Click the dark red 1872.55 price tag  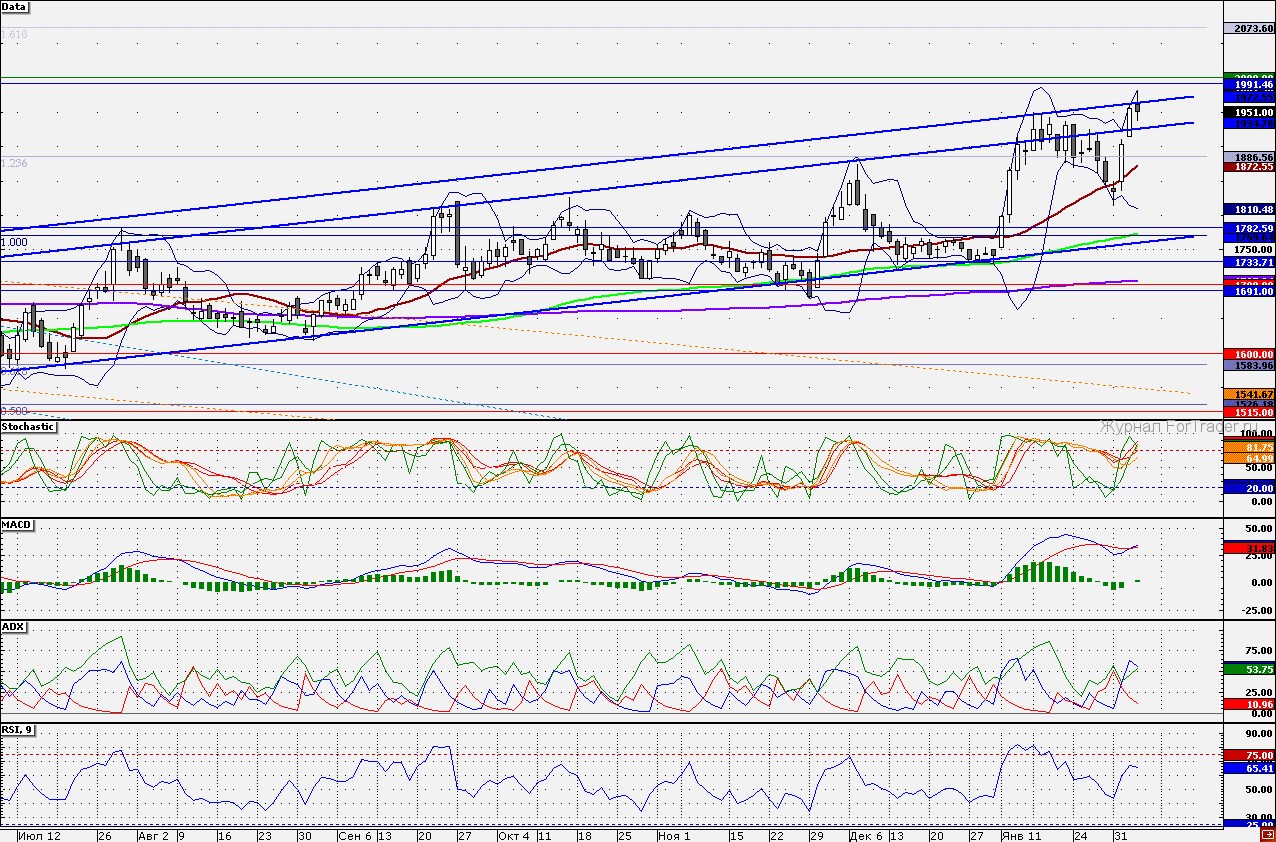(x=1249, y=167)
